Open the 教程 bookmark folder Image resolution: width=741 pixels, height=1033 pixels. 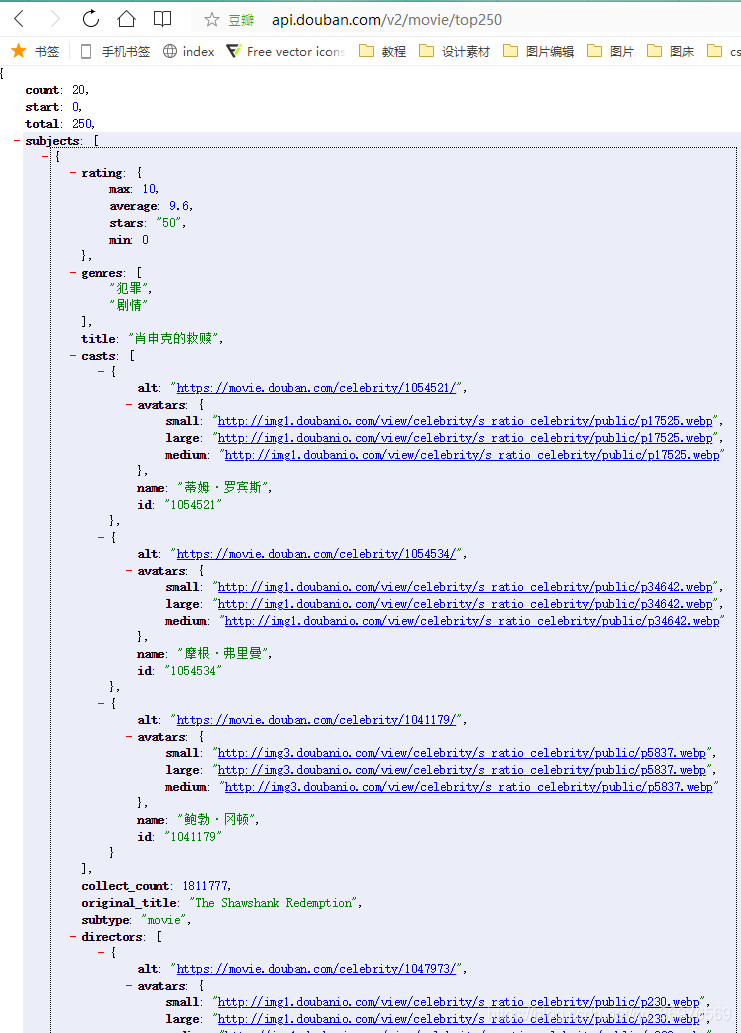click(382, 51)
